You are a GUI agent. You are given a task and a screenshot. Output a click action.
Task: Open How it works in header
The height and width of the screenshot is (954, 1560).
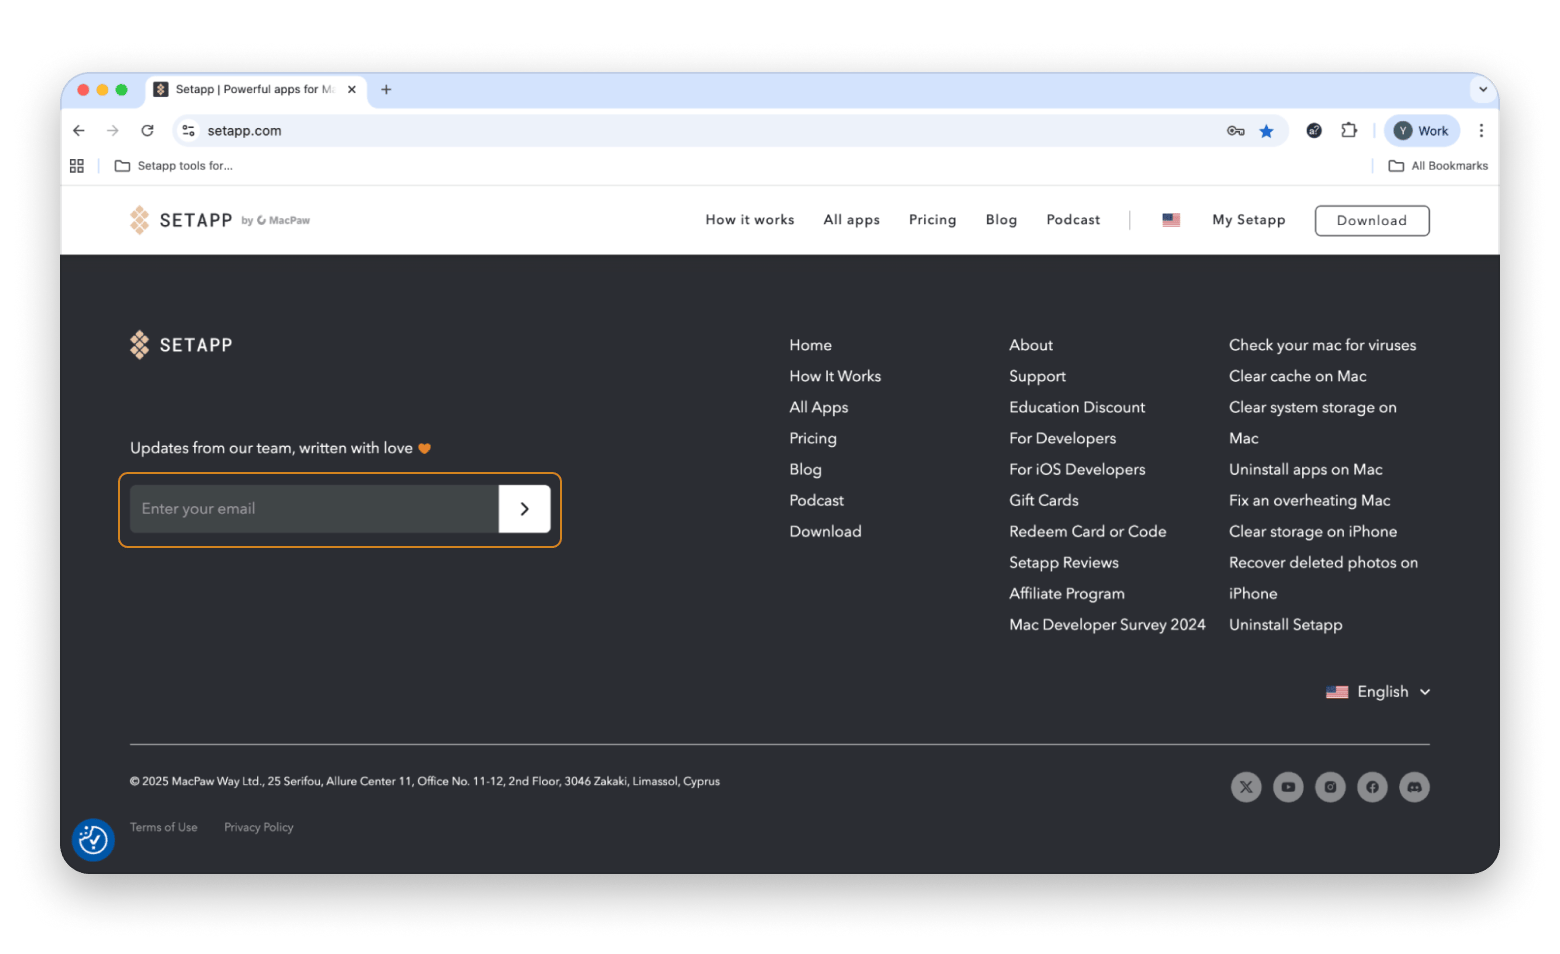750,220
